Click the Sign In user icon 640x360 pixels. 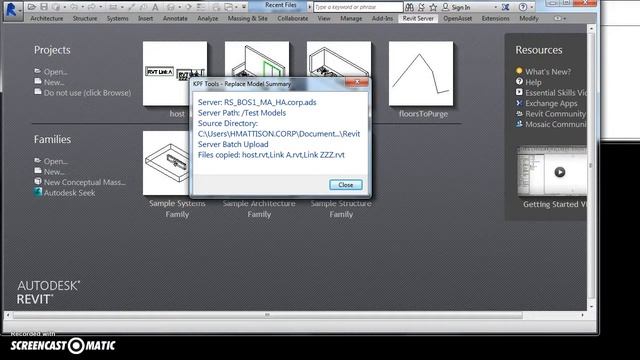[446, 7]
